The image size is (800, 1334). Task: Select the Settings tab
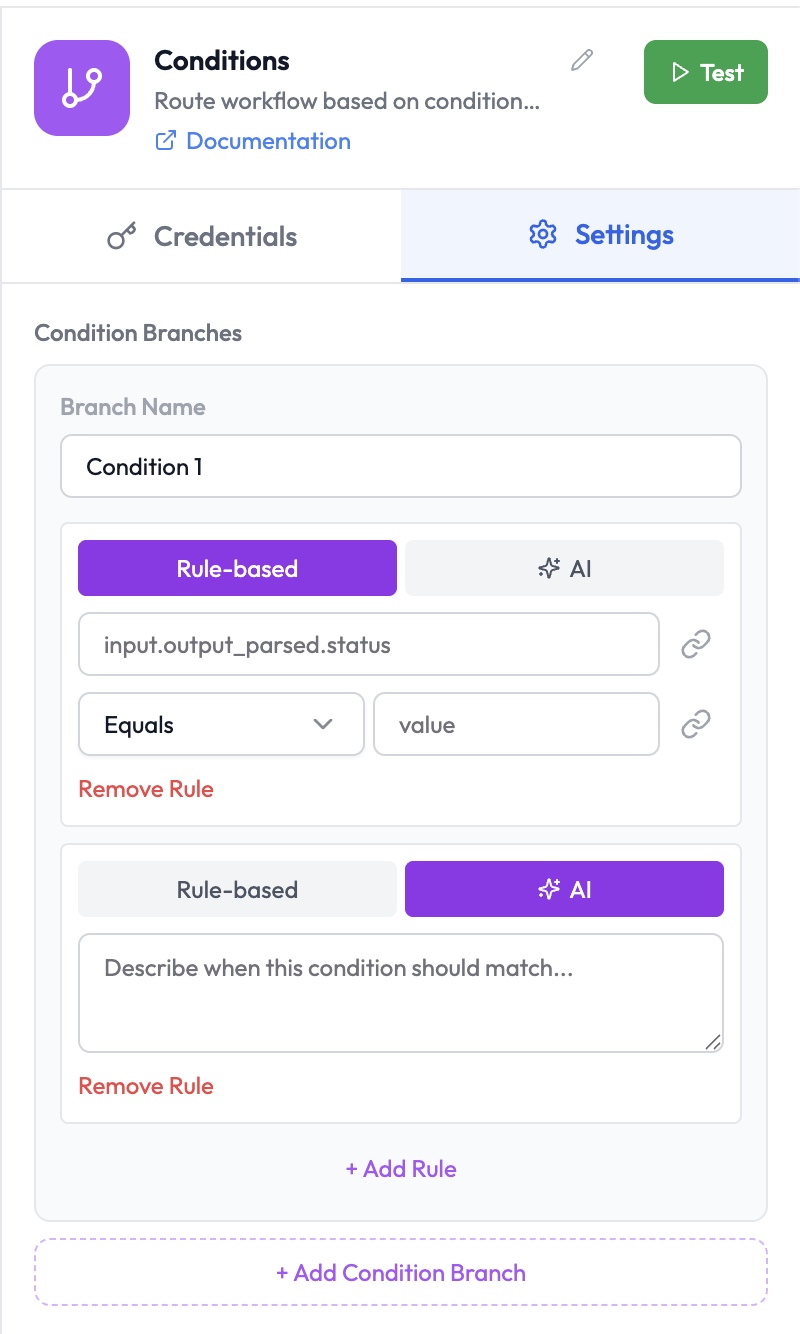click(600, 234)
